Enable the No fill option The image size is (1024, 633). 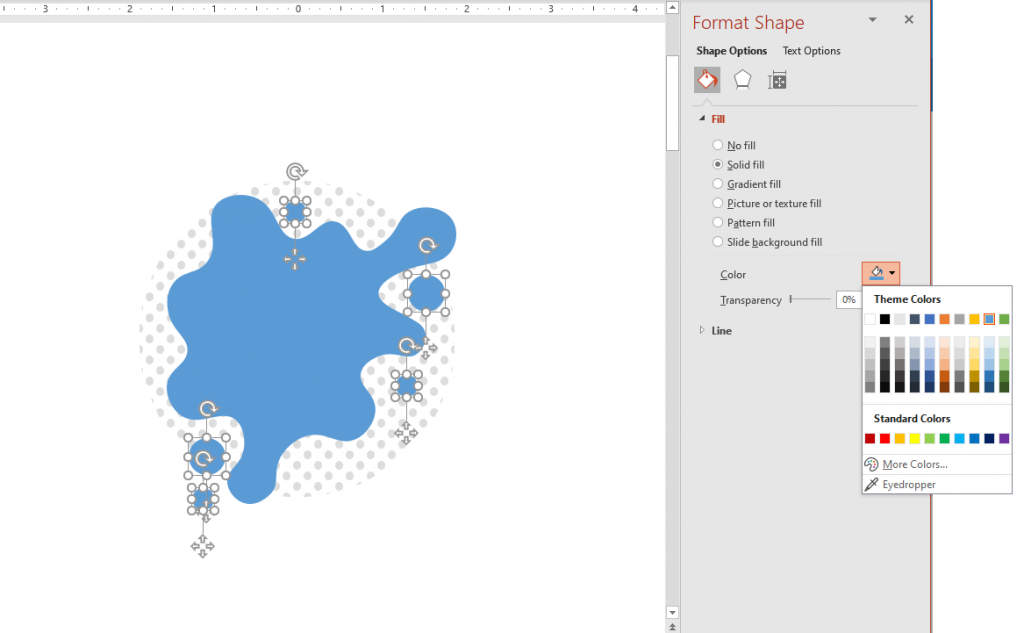click(x=717, y=145)
